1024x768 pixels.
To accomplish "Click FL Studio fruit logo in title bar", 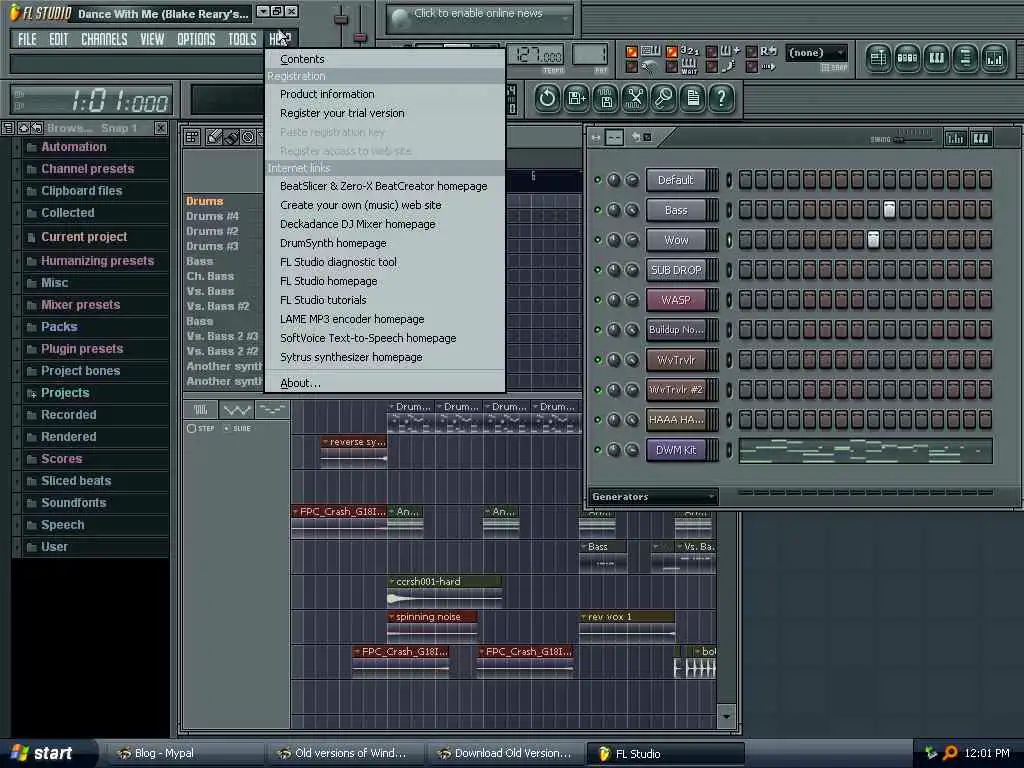I will [x=14, y=12].
